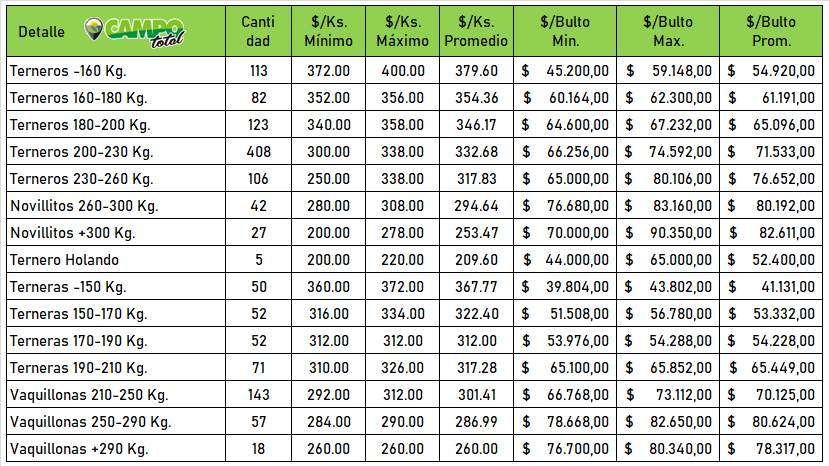
Task: Click the Detalle column header
Action: pyautogui.click(x=41, y=32)
